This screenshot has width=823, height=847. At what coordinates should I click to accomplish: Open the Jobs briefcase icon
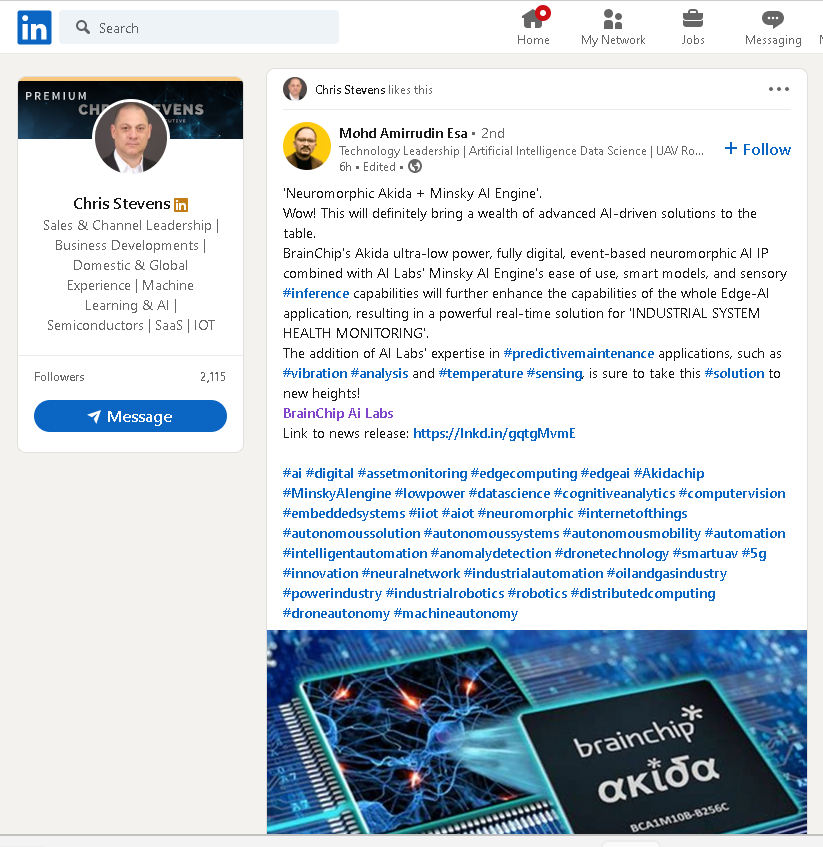[x=692, y=20]
